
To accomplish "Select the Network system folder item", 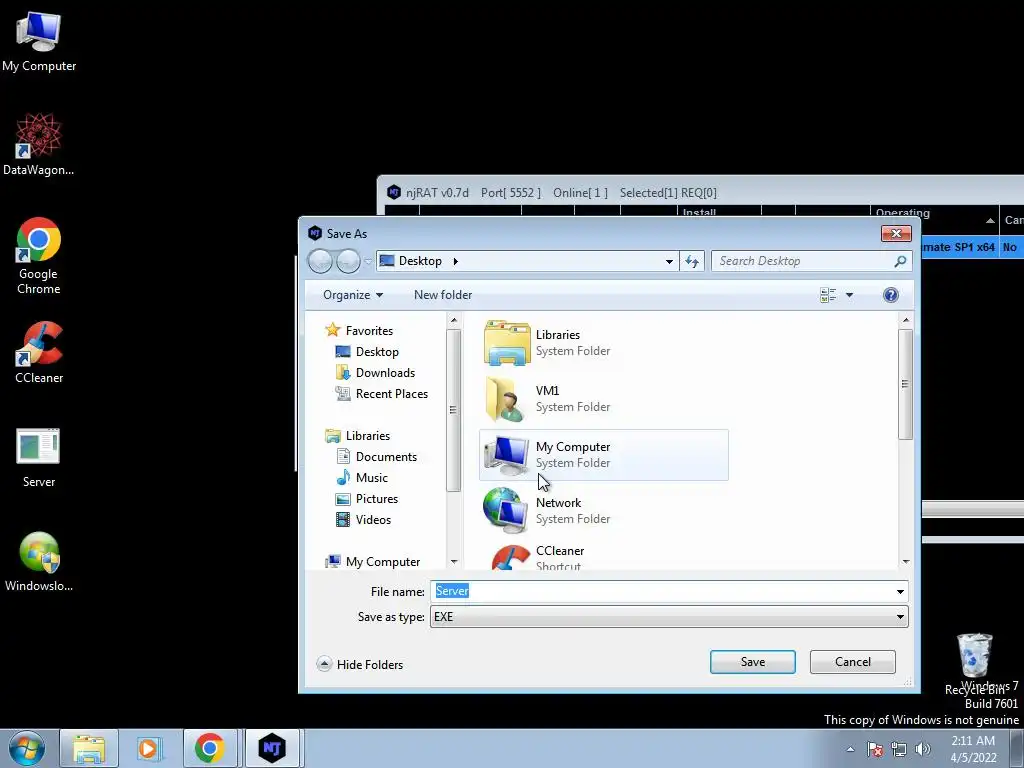I will tap(603, 511).
